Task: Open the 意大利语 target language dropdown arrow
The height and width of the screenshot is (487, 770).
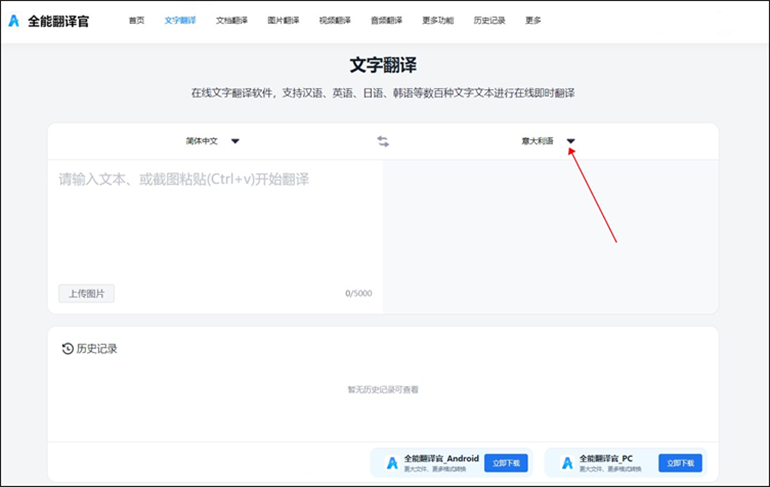Action: click(571, 141)
